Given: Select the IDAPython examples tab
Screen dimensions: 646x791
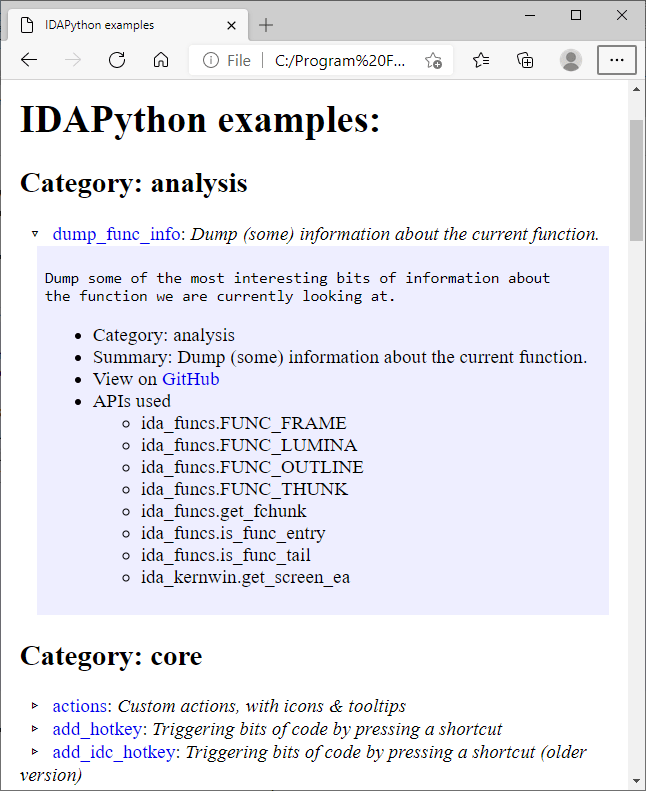Looking at the screenshot, I should tap(128, 25).
